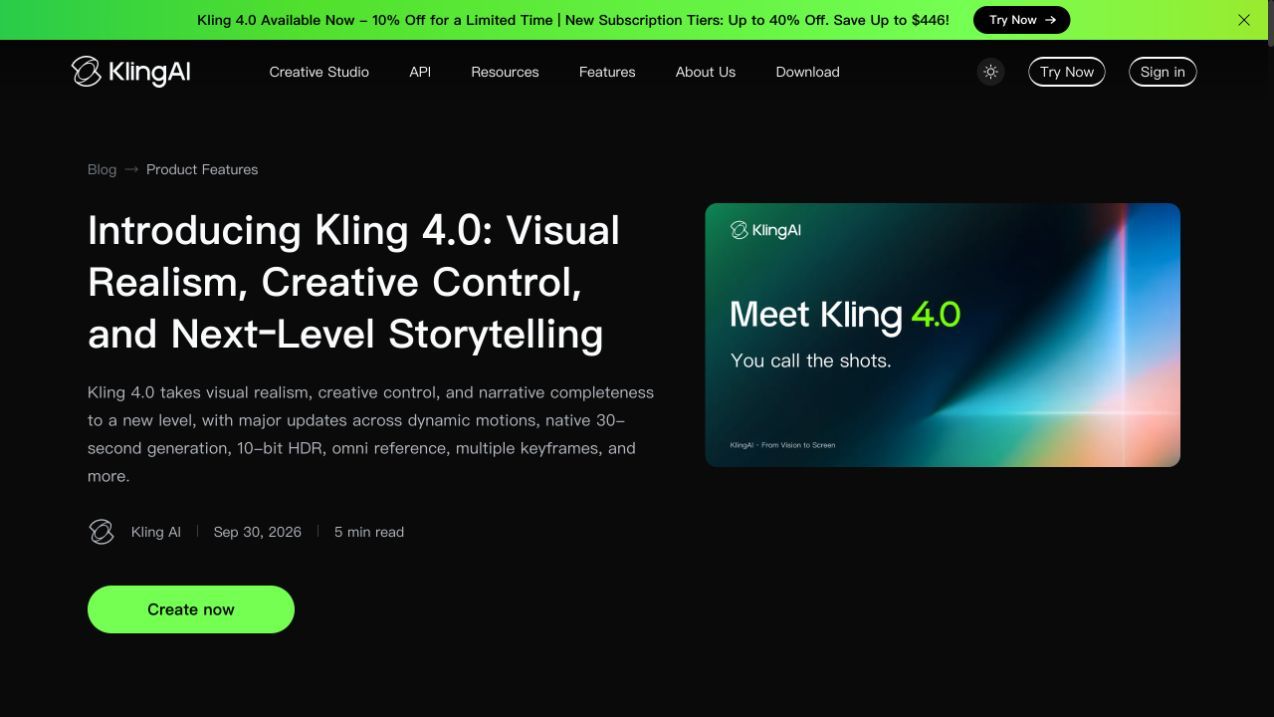
Task: Open the Resources menu
Action: click(505, 72)
